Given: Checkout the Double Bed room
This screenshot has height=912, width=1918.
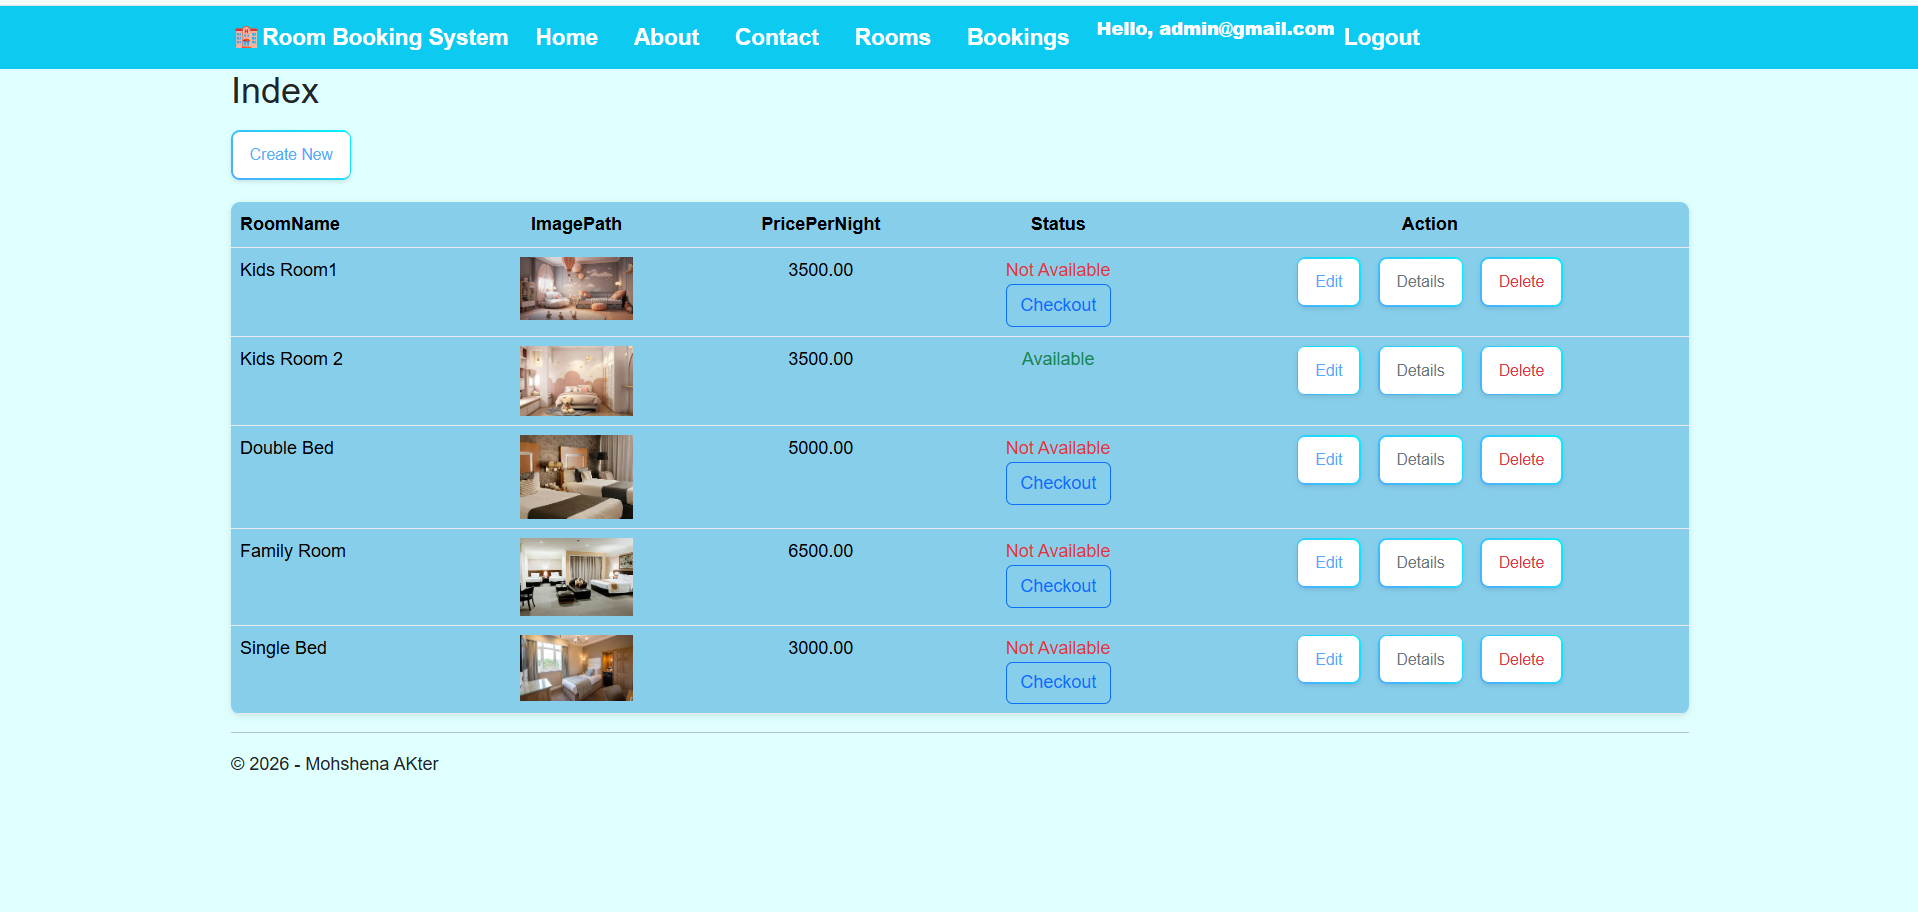Looking at the screenshot, I should [1057, 483].
